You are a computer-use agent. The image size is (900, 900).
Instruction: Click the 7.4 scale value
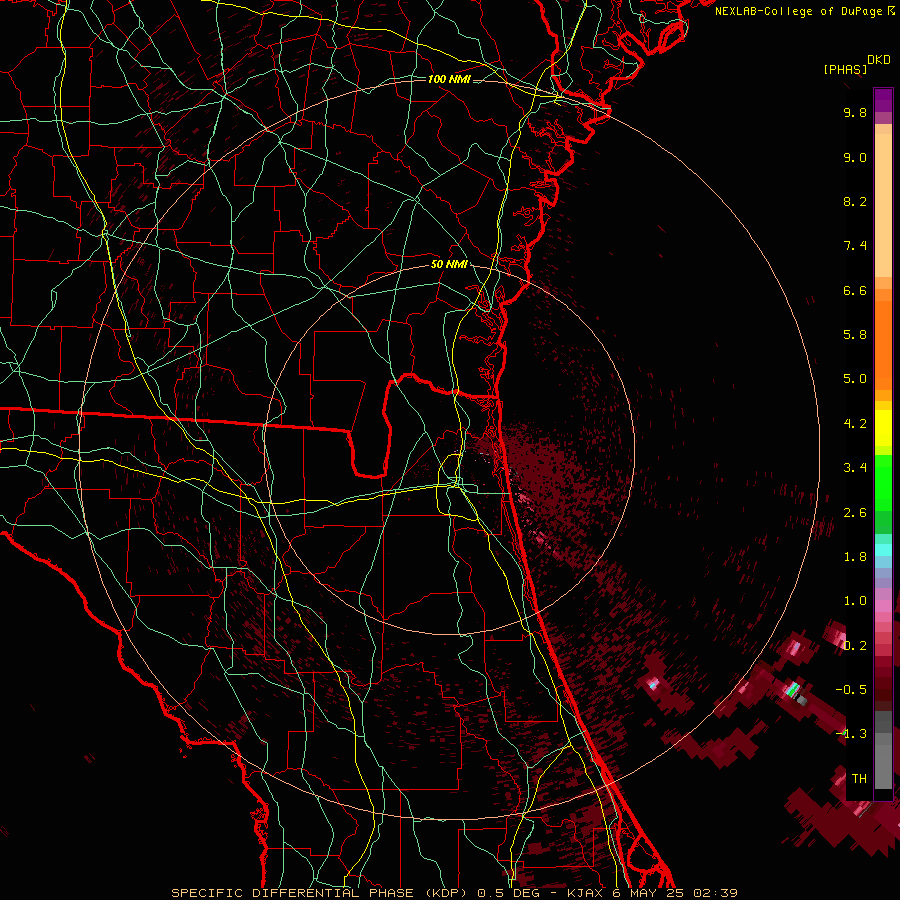[855, 246]
